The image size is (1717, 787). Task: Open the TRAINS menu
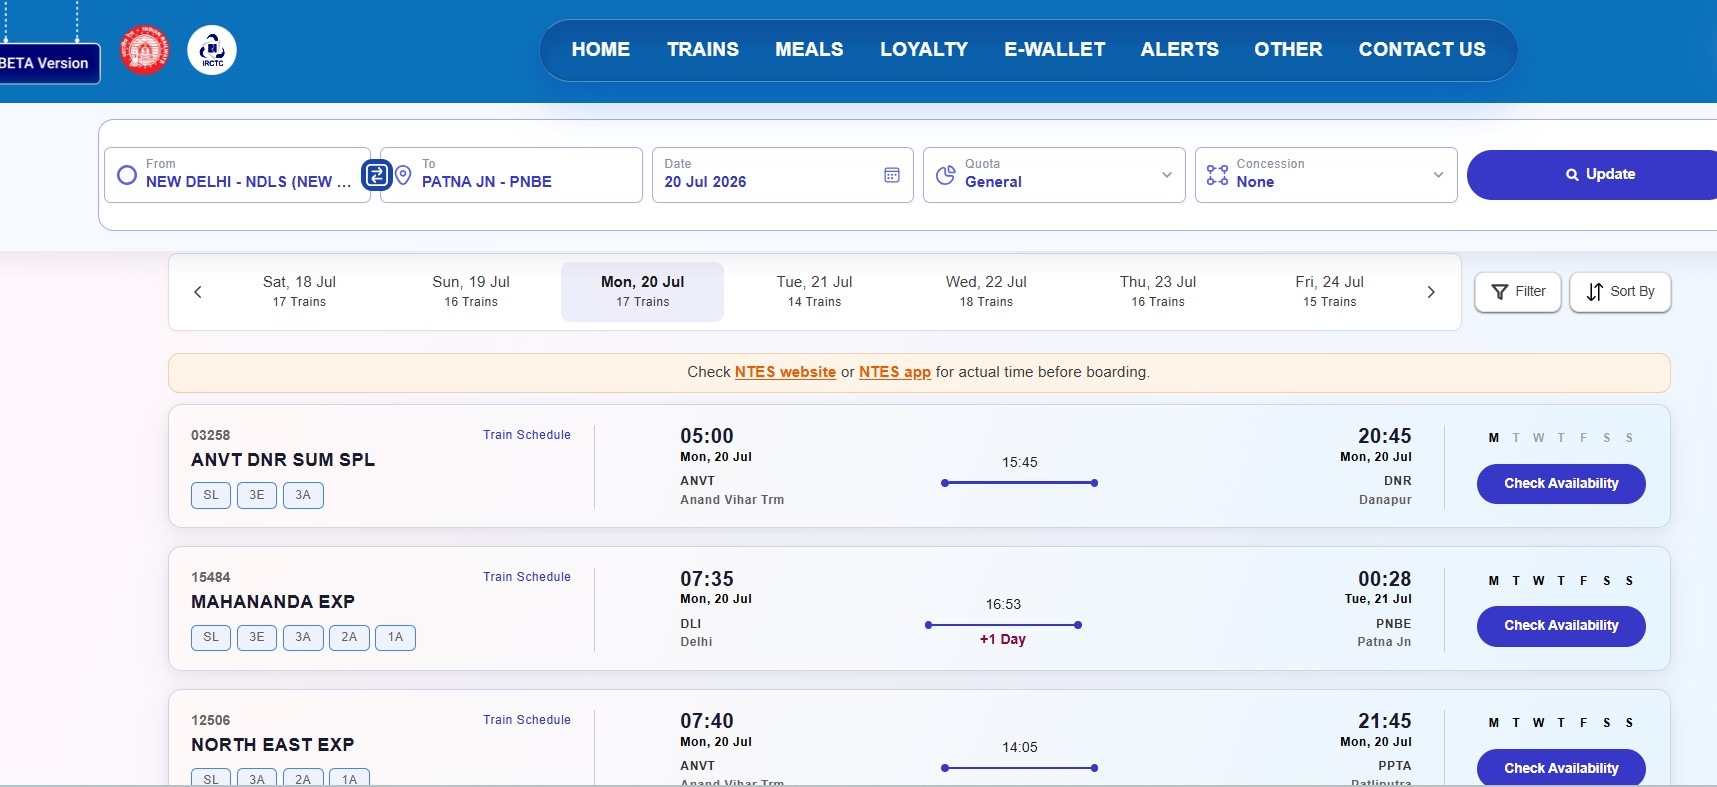click(703, 49)
